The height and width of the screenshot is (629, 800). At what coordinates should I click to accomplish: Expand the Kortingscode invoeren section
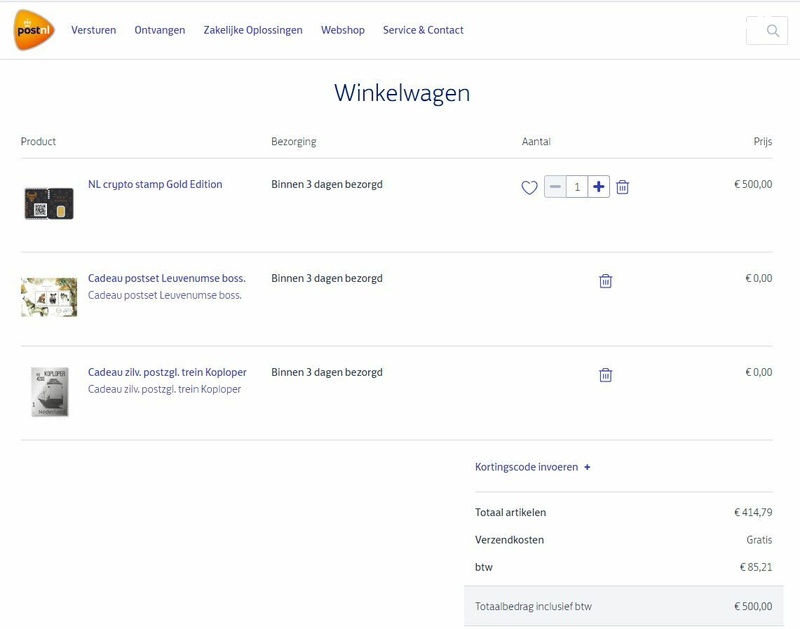tap(531, 467)
